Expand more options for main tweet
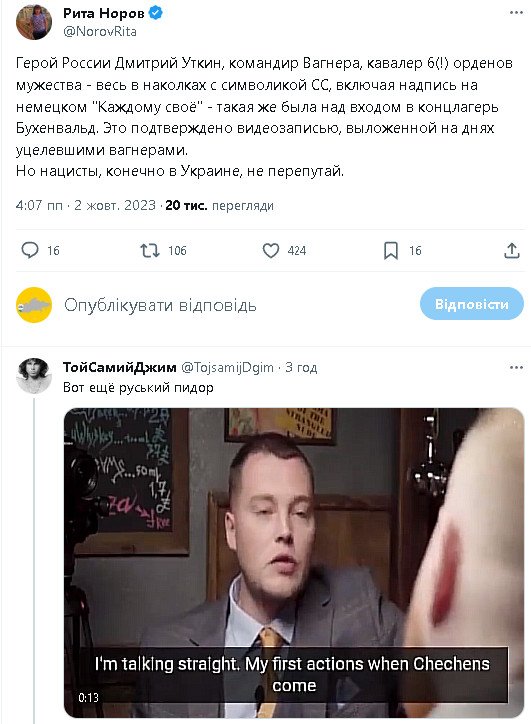 click(516, 12)
